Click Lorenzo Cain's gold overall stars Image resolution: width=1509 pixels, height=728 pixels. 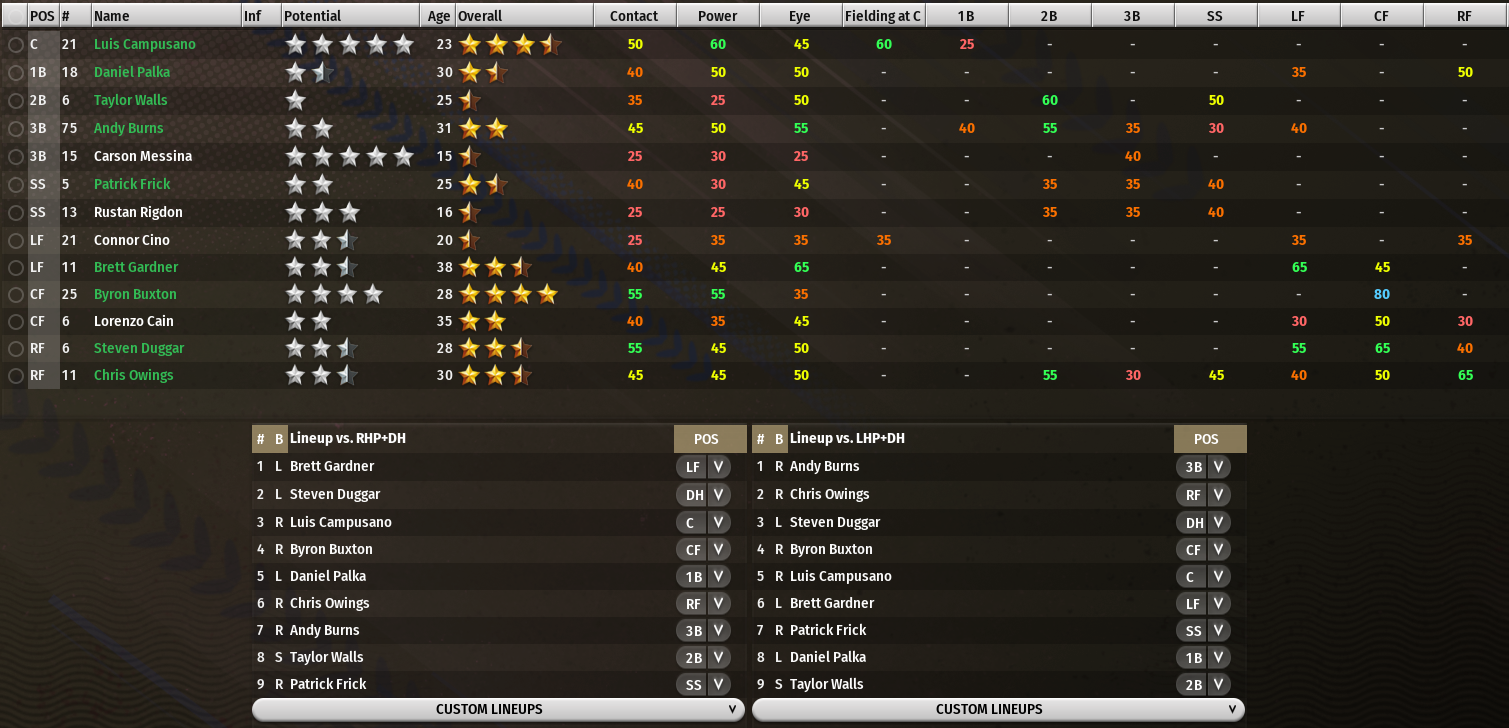click(483, 321)
